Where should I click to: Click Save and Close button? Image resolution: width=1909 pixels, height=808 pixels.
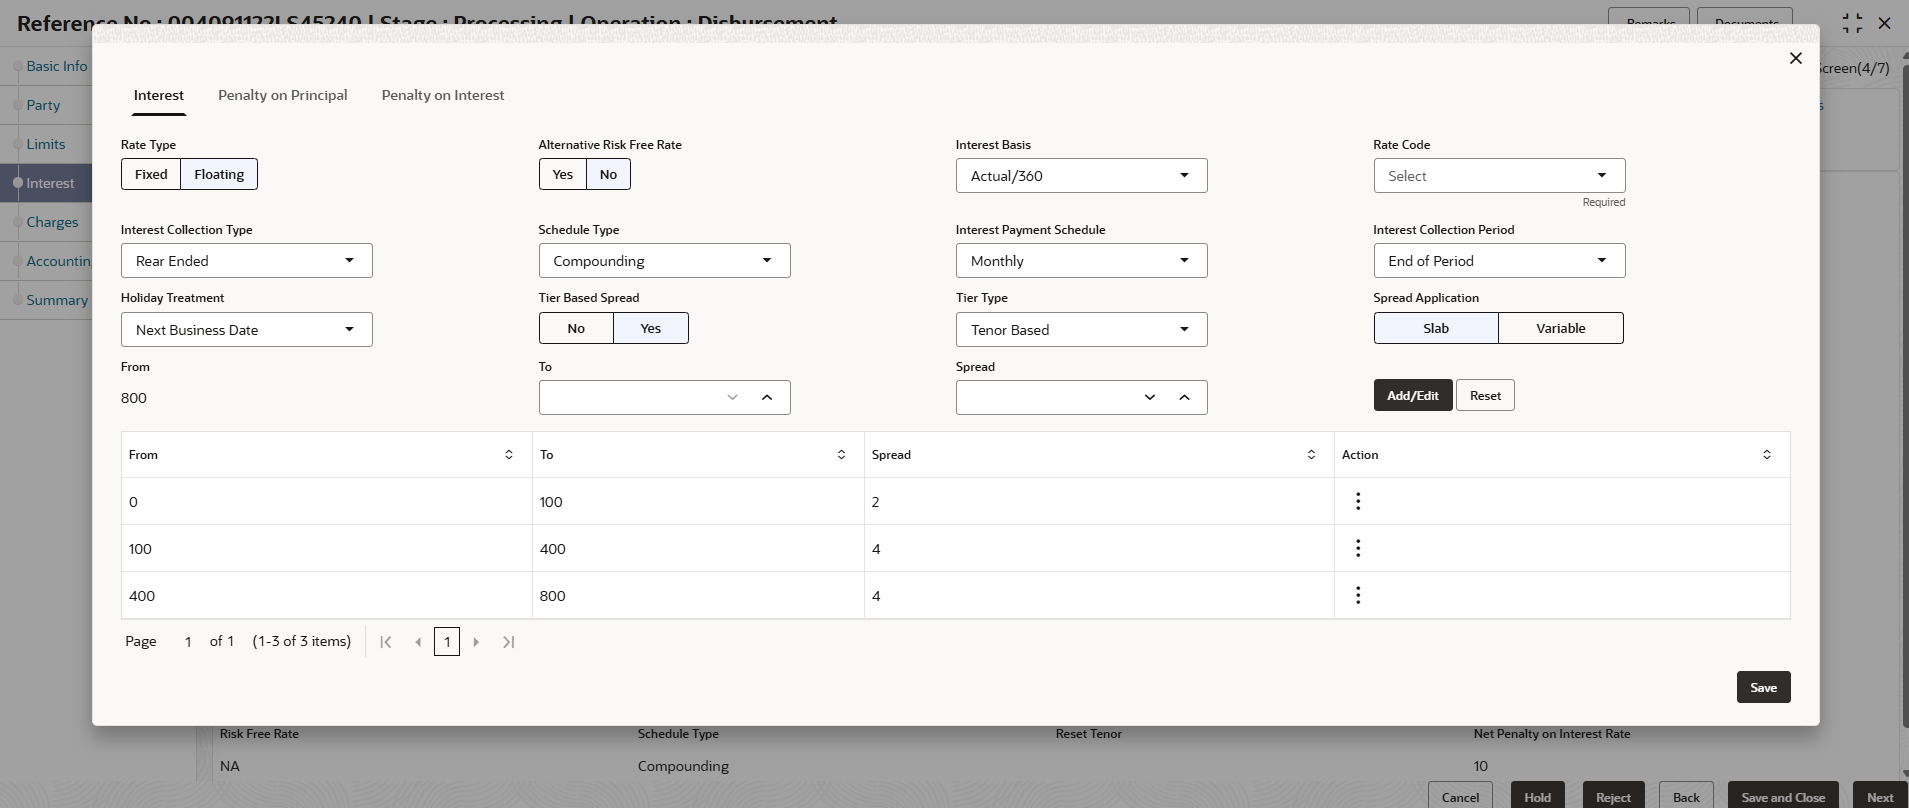point(1783,796)
